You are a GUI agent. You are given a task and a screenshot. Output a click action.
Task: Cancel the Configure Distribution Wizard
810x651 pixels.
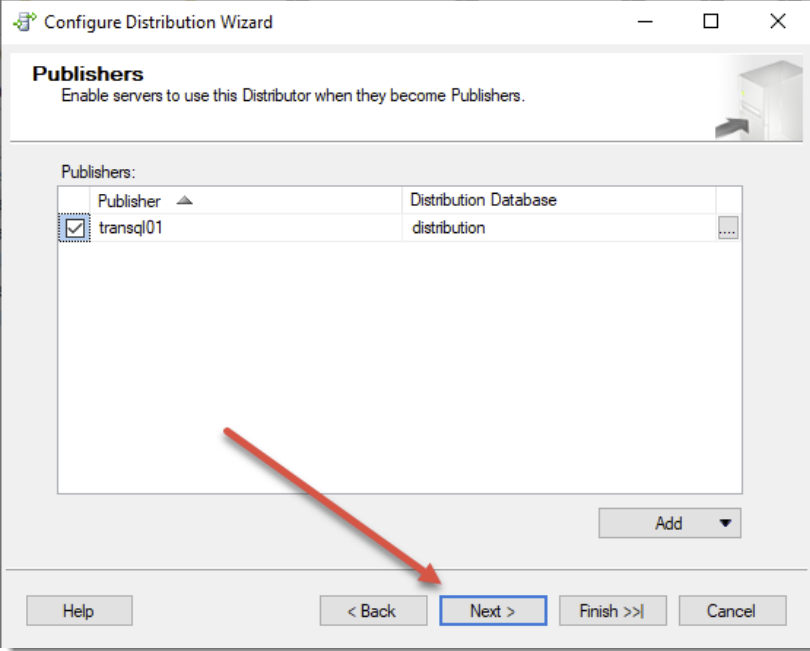click(732, 611)
